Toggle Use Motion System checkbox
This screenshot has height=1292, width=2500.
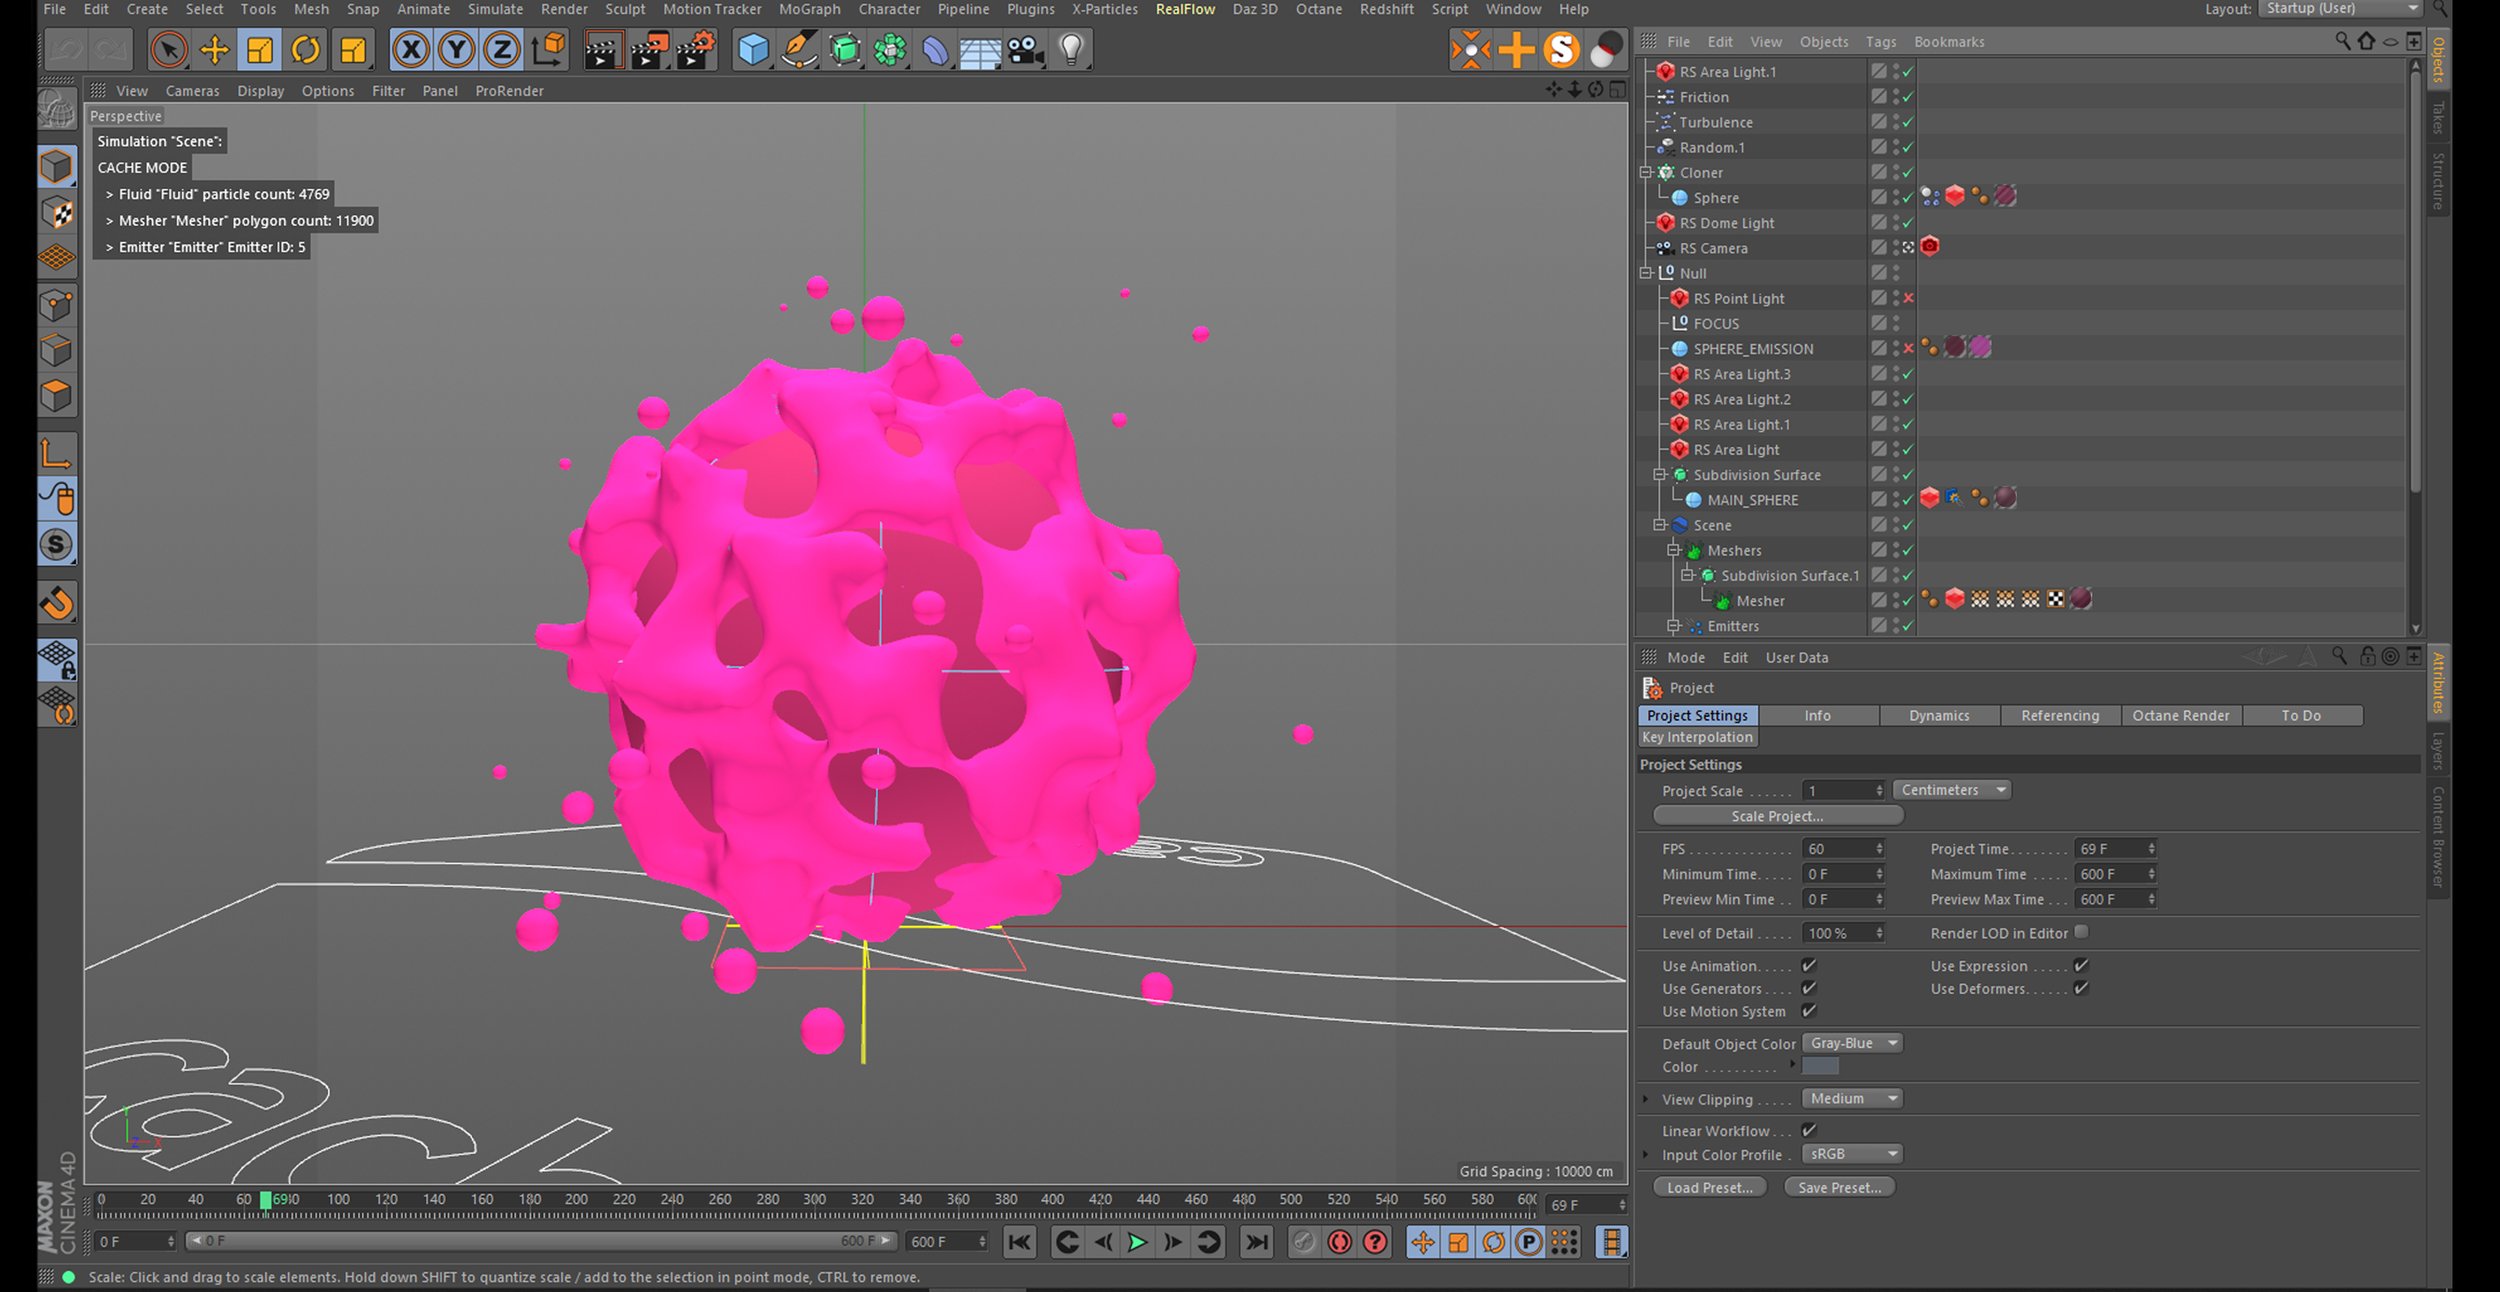pyautogui.click(x=1809, y=1011)
